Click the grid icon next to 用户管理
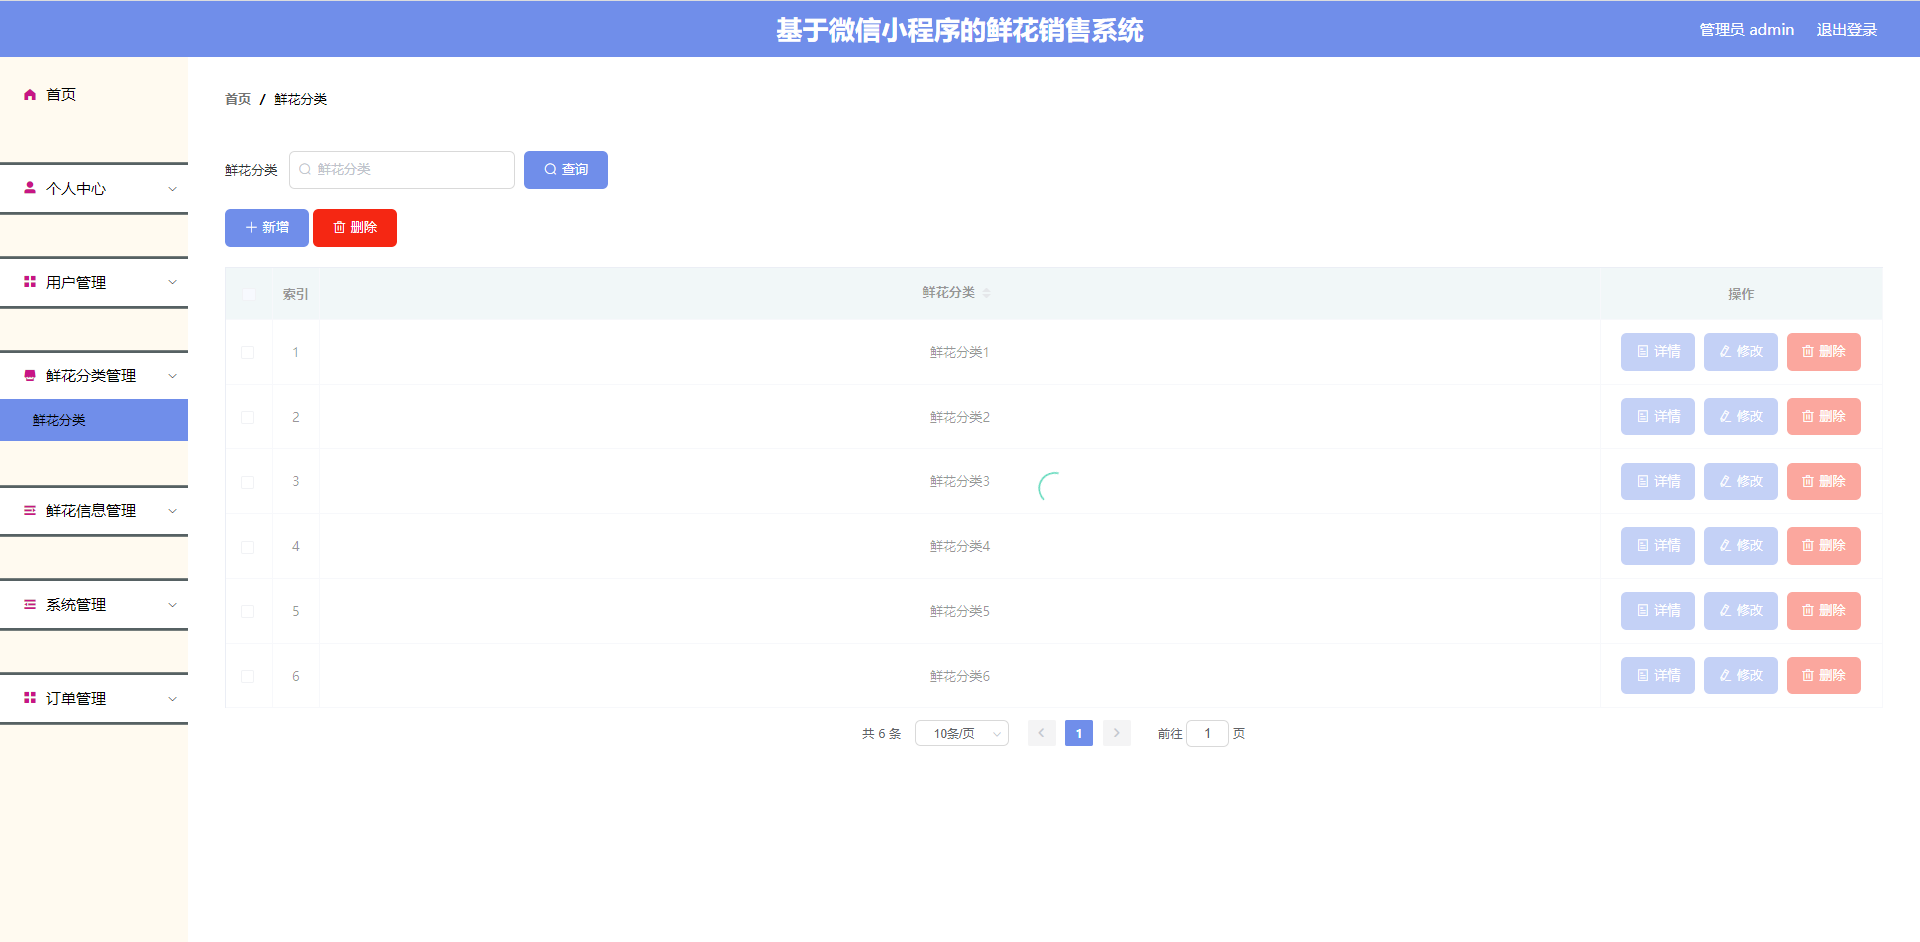 (x=29, y=282)
